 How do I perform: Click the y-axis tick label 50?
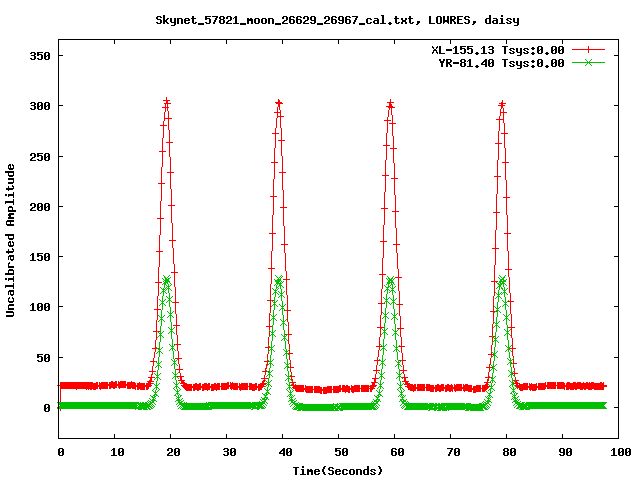click(43, 358)
